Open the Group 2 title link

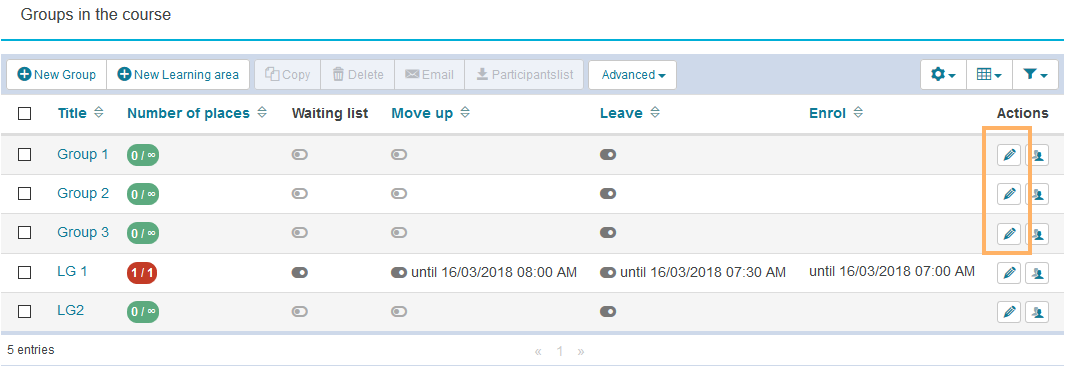coord(83,194)
